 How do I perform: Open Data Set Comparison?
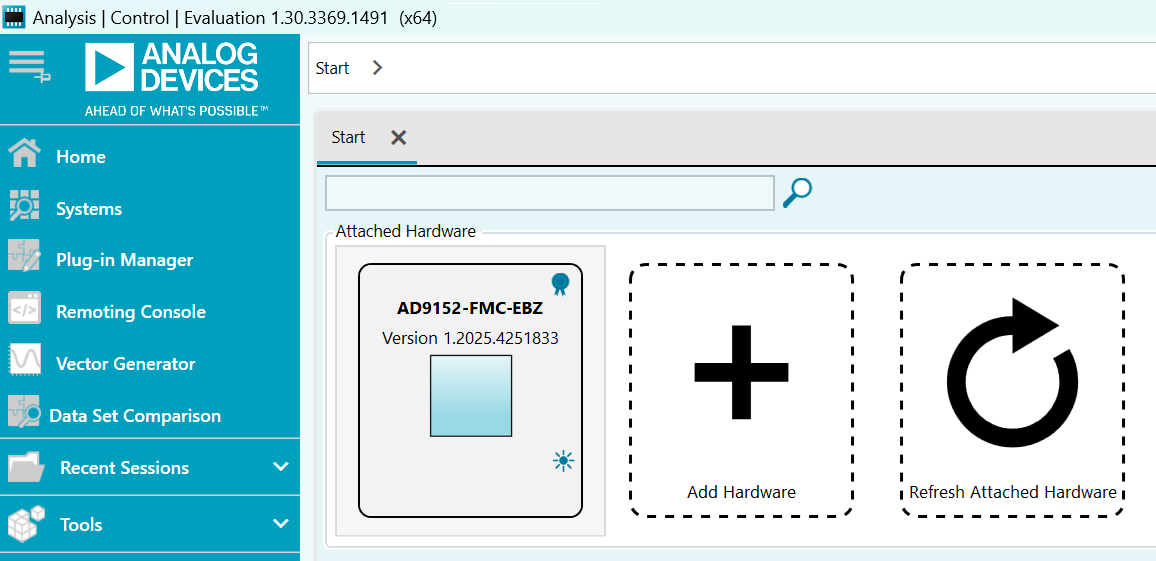coord(135,416)
